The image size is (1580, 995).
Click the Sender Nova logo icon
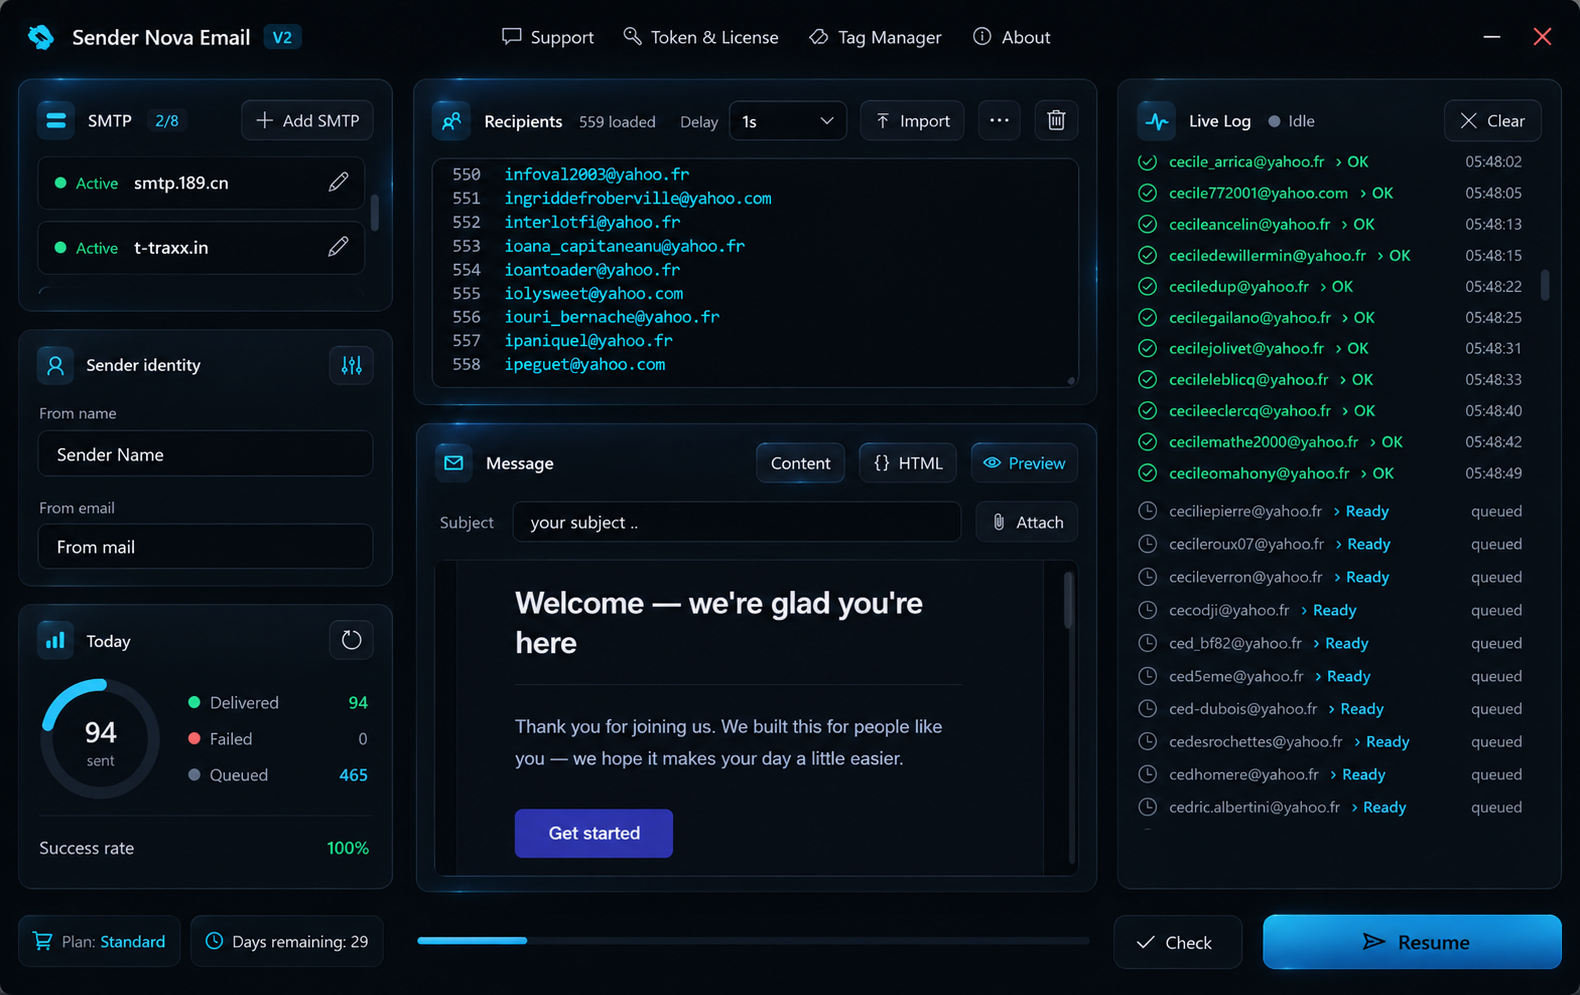(41, 37)
